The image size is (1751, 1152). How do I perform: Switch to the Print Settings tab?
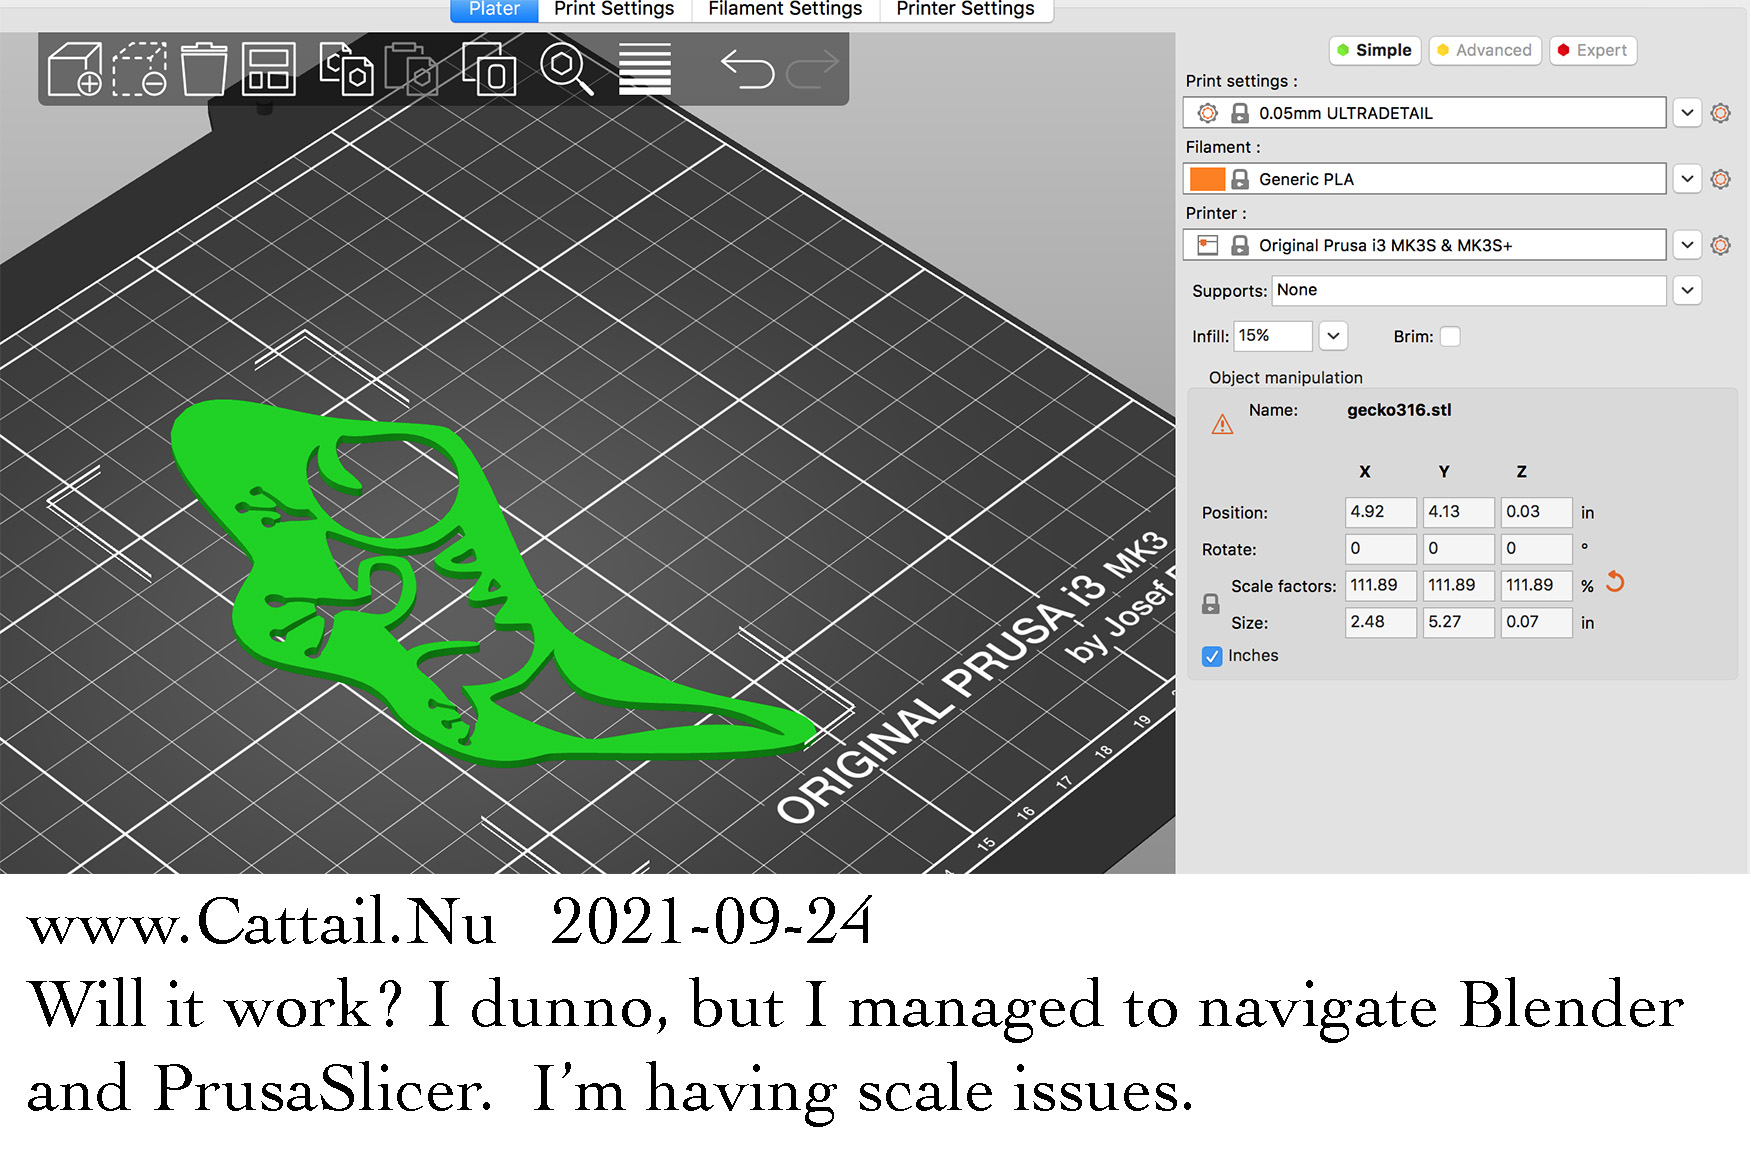(x=614, y=9)
